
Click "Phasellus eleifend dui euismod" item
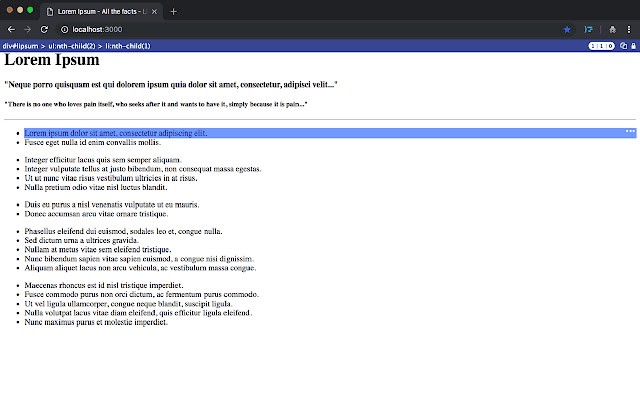coord(124,231)
